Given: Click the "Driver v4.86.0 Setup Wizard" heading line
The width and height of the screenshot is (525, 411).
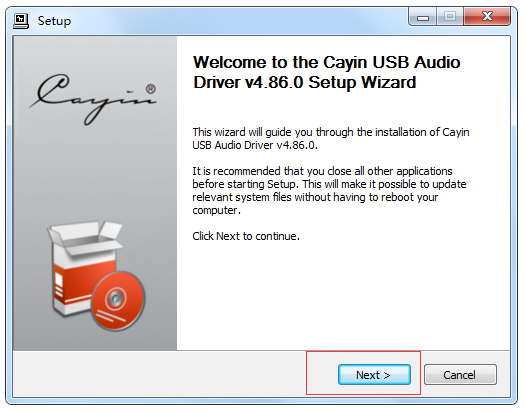Looking at the screenshot, I should [x=304, y=82].
